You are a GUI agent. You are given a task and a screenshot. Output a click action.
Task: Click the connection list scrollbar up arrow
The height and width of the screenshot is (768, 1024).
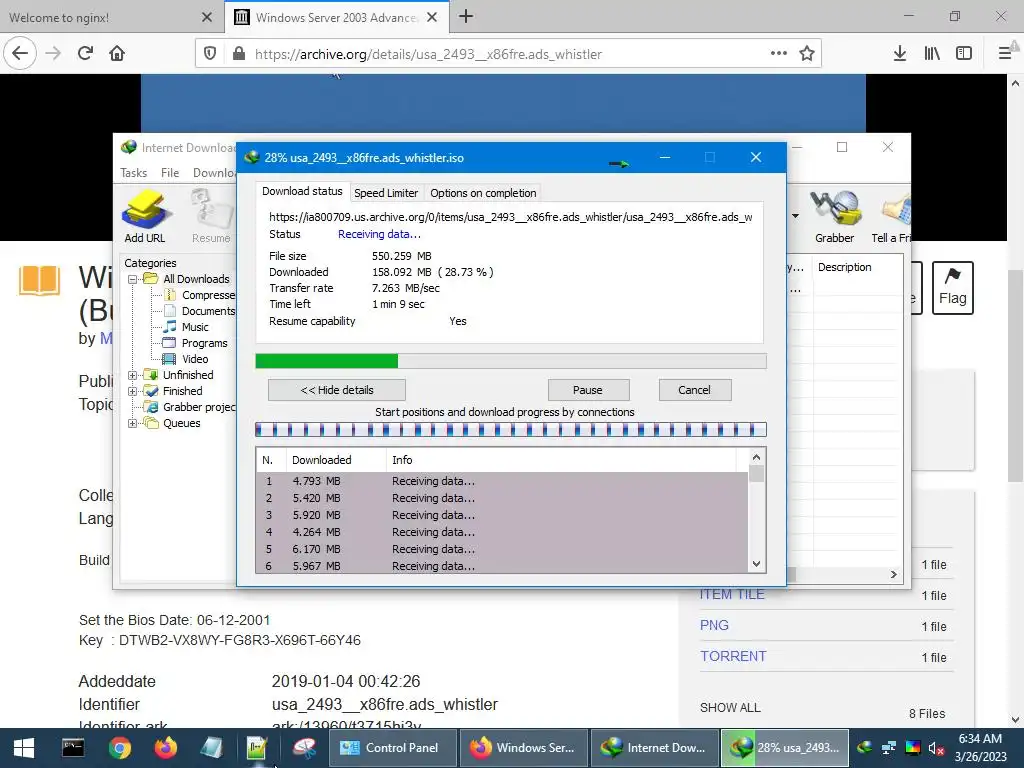coord(756,457)
